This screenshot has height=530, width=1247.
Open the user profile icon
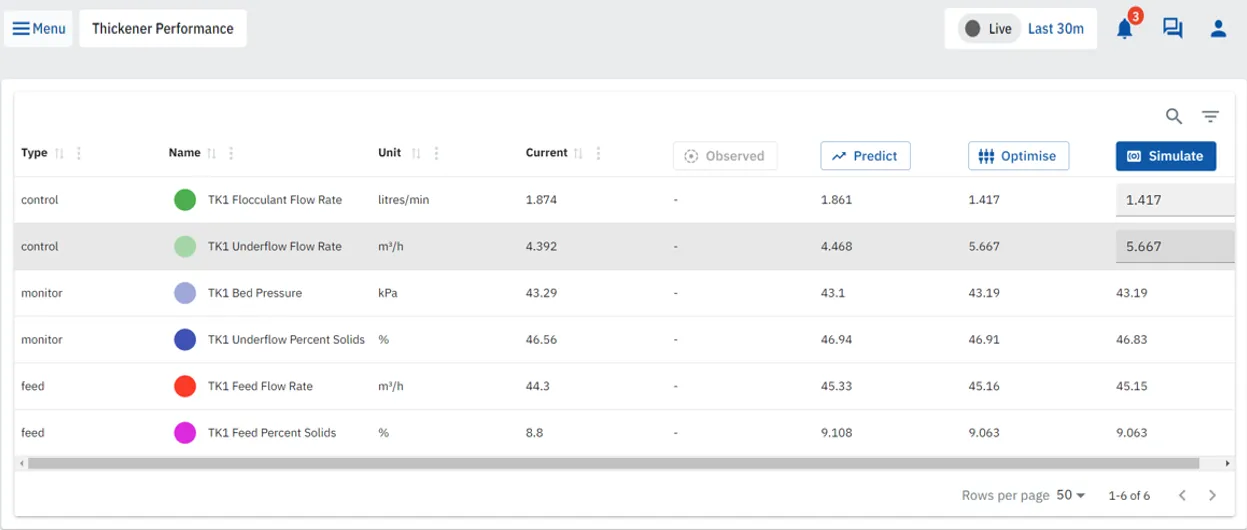coord(1218,29)
